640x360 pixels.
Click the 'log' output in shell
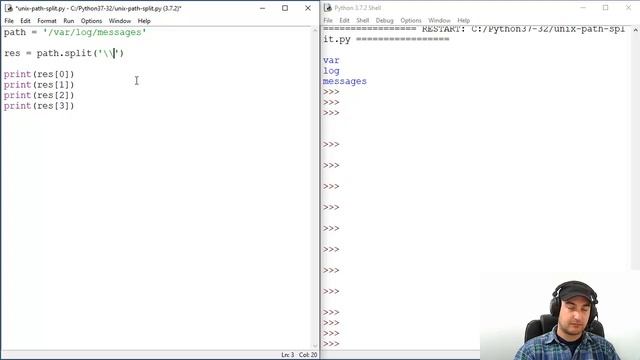pyautogui.click(x=331, y=71)
